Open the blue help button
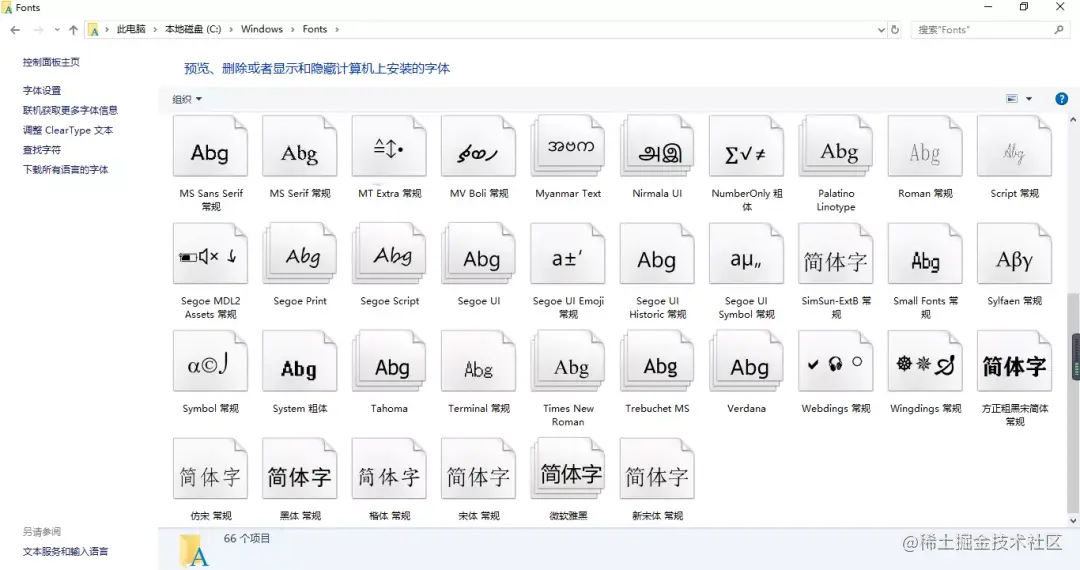Viewport: 1080px width, 570px height. point(1061,98)
